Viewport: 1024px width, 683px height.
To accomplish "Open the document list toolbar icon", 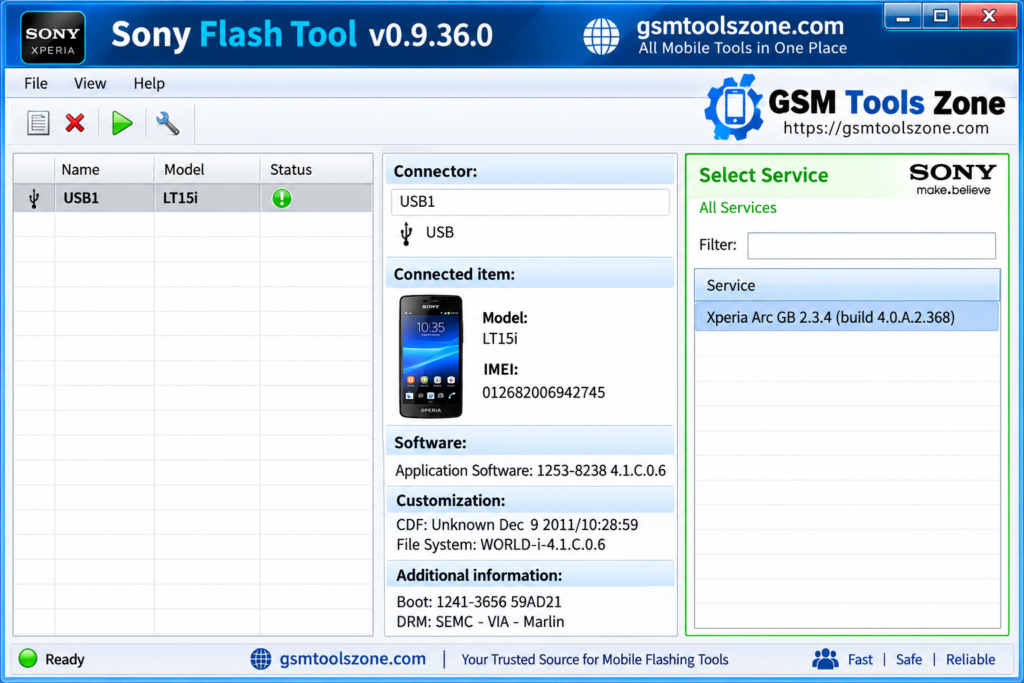I will 38,123.
